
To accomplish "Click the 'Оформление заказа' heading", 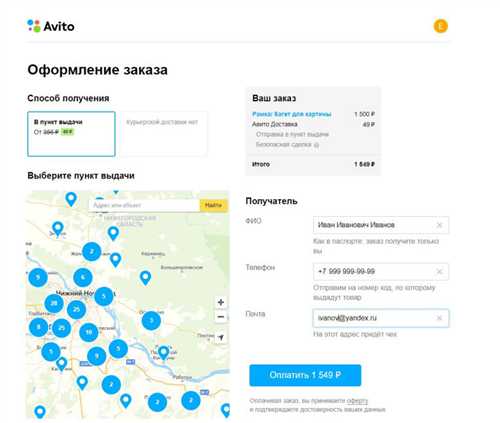I will [x=97, y=70].
